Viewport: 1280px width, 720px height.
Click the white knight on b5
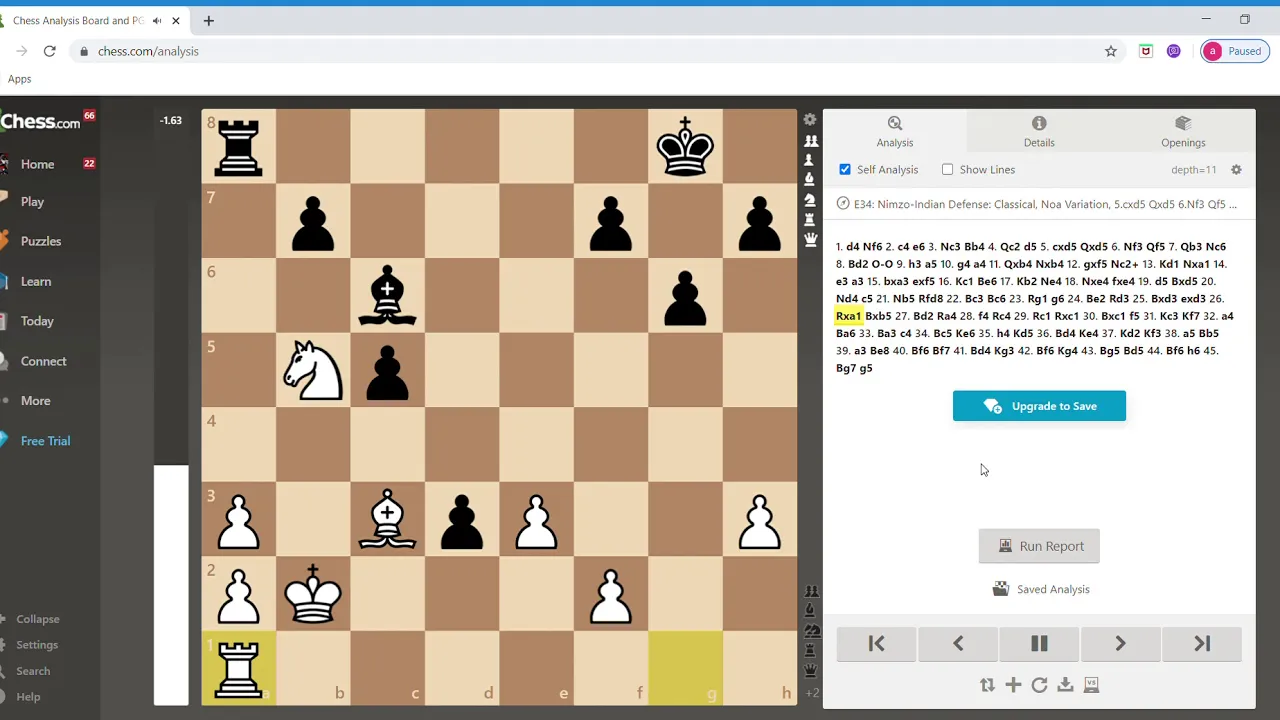point(313,370)
